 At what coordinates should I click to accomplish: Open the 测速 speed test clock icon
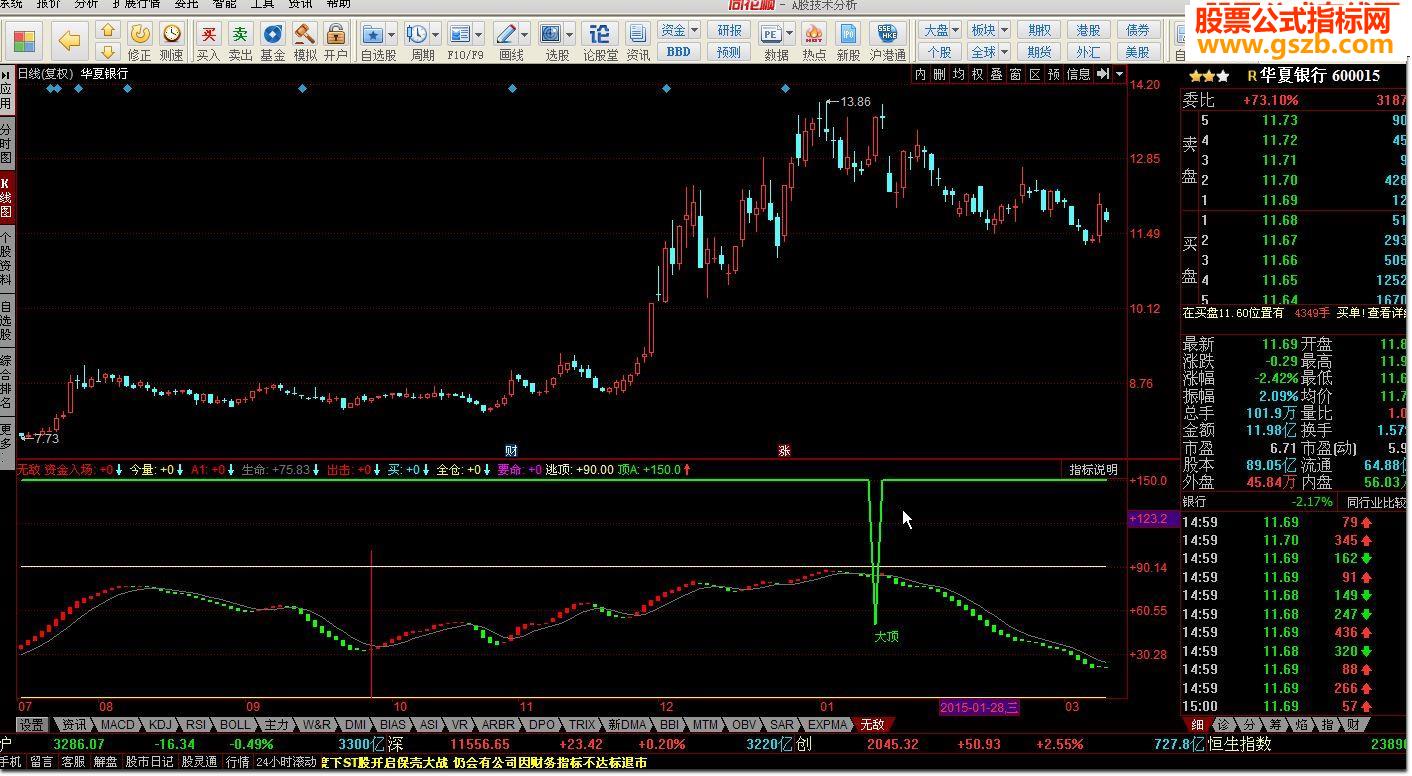tap(172, 42)
